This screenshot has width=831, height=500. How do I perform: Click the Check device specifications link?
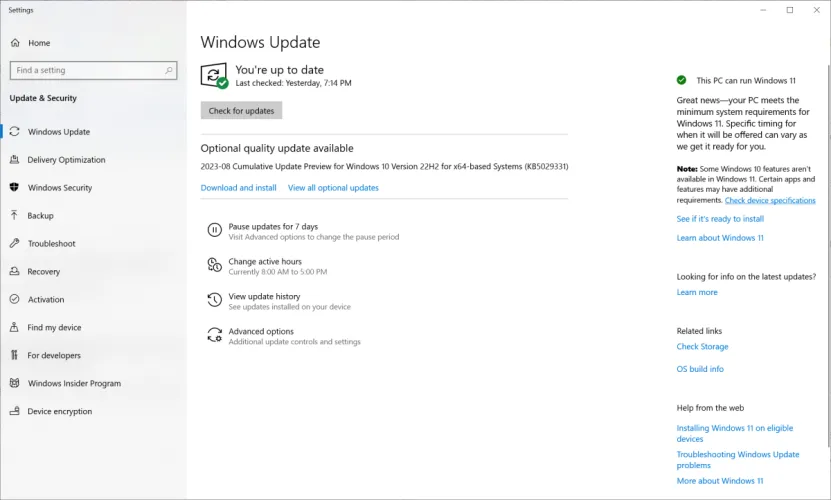770,200
